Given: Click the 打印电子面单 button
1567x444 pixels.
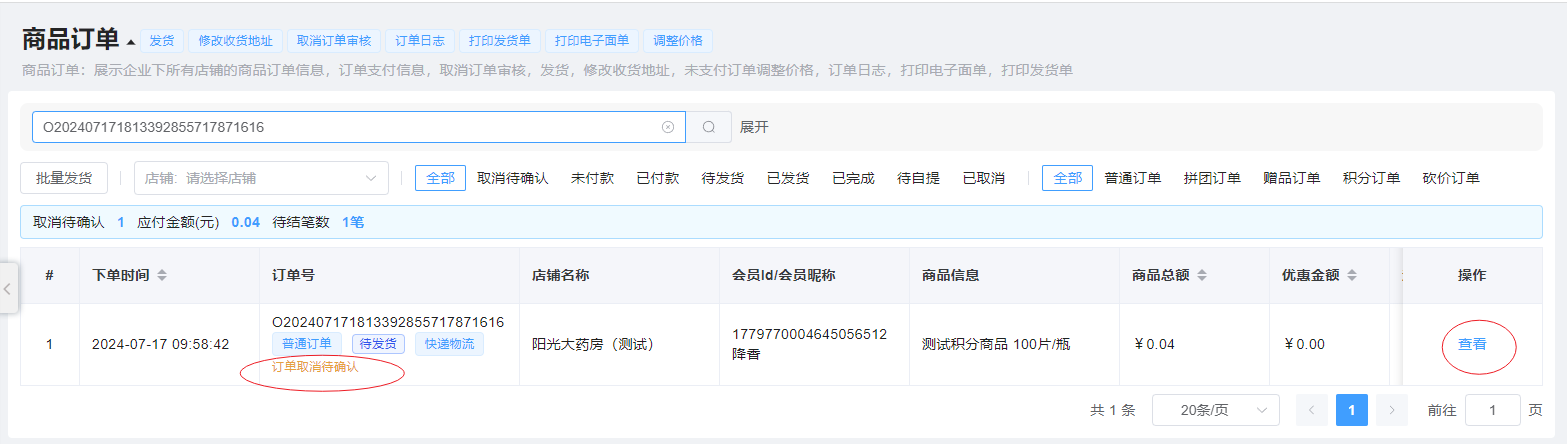Looking at the screenshot, I should (592, 41).
